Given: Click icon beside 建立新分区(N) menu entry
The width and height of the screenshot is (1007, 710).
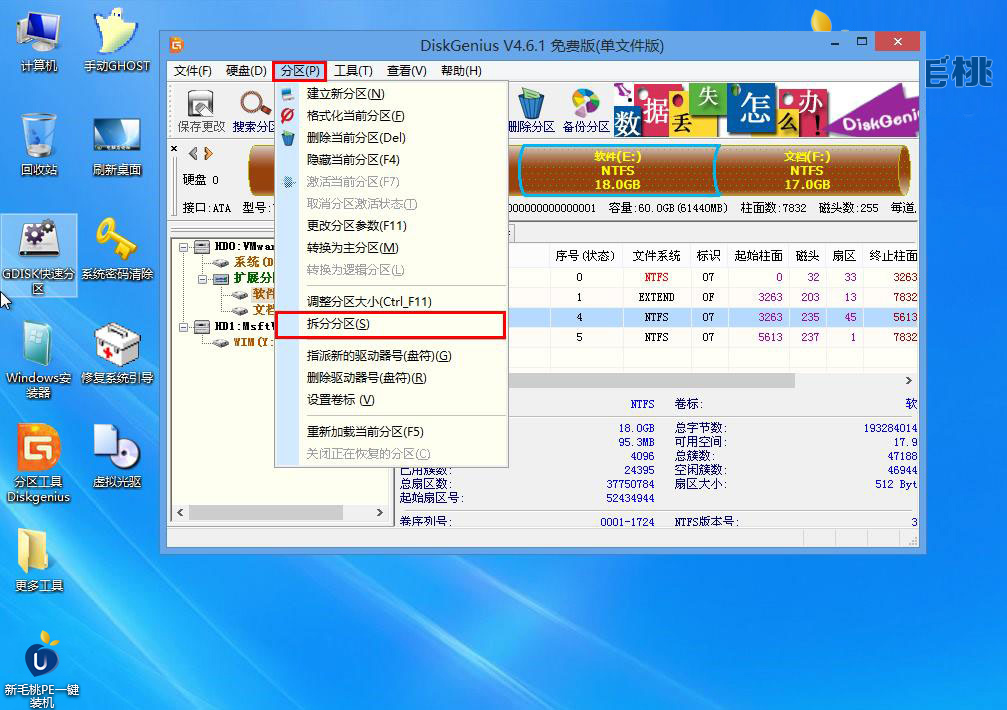Looking at the screenshot, I should (x=288, y=94).
